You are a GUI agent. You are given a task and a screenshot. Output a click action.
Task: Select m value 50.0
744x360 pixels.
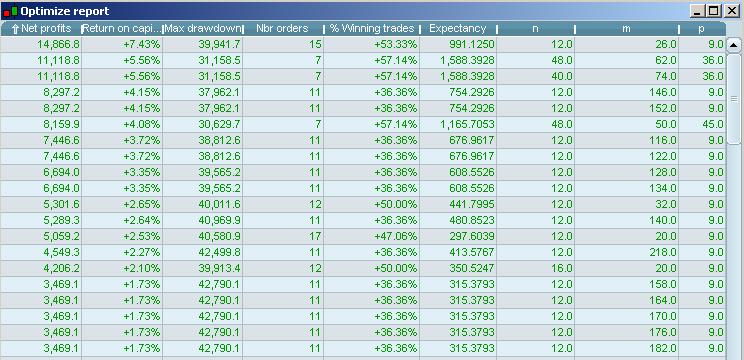(666, 125)
